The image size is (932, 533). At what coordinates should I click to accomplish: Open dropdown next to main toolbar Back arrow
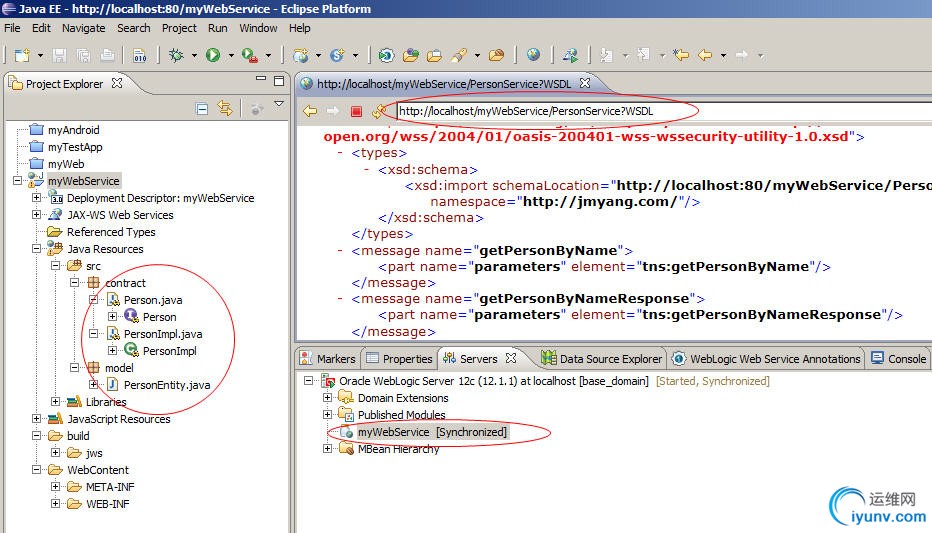723,56
